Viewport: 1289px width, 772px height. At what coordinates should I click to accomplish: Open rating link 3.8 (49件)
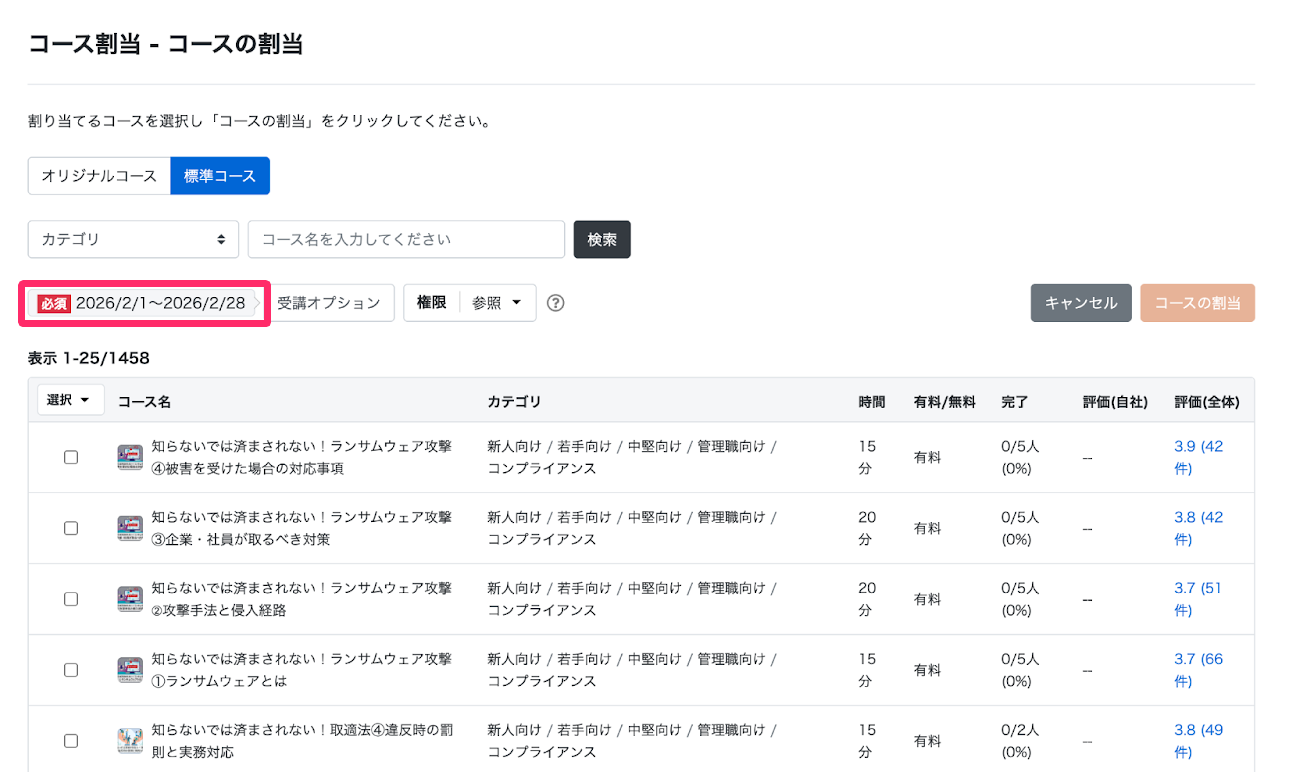coord(1199,741)
